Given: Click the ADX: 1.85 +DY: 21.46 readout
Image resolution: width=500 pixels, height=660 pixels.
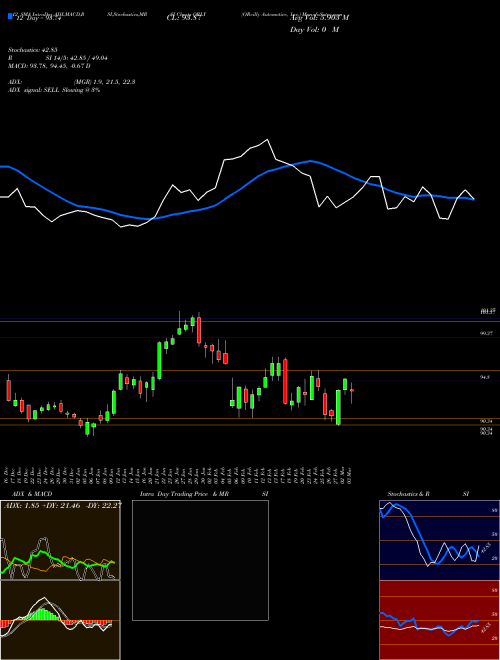Looking at the screenshot, I should tap(63, 505).
